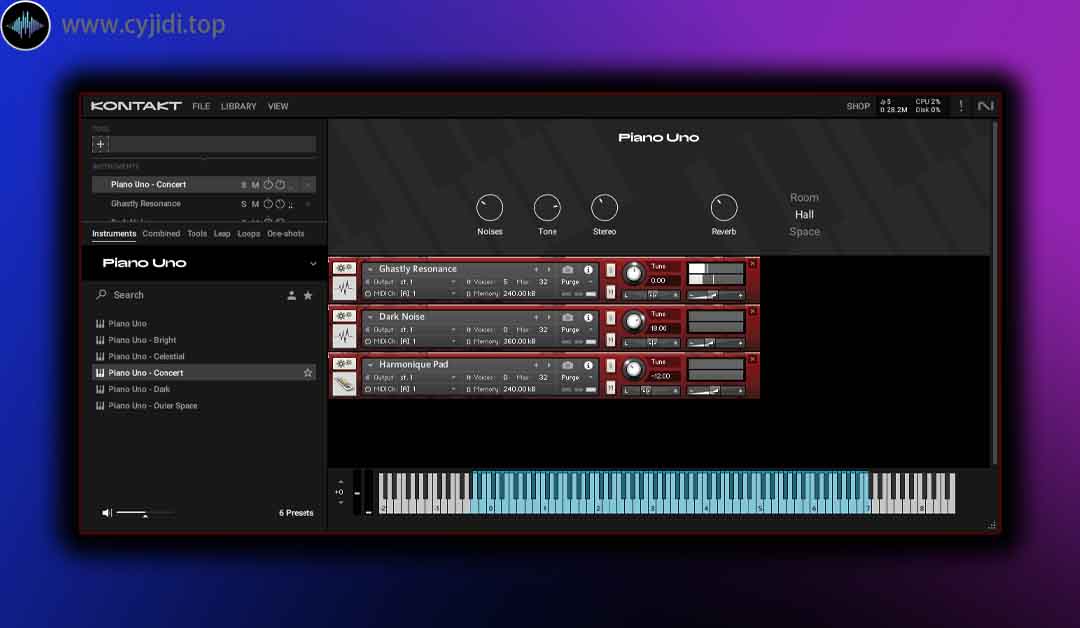The width and height of the screenshot is (1080, 628).
Task: Toggle solo button on Ghastly Resonance rack
Action: [610, 270]
